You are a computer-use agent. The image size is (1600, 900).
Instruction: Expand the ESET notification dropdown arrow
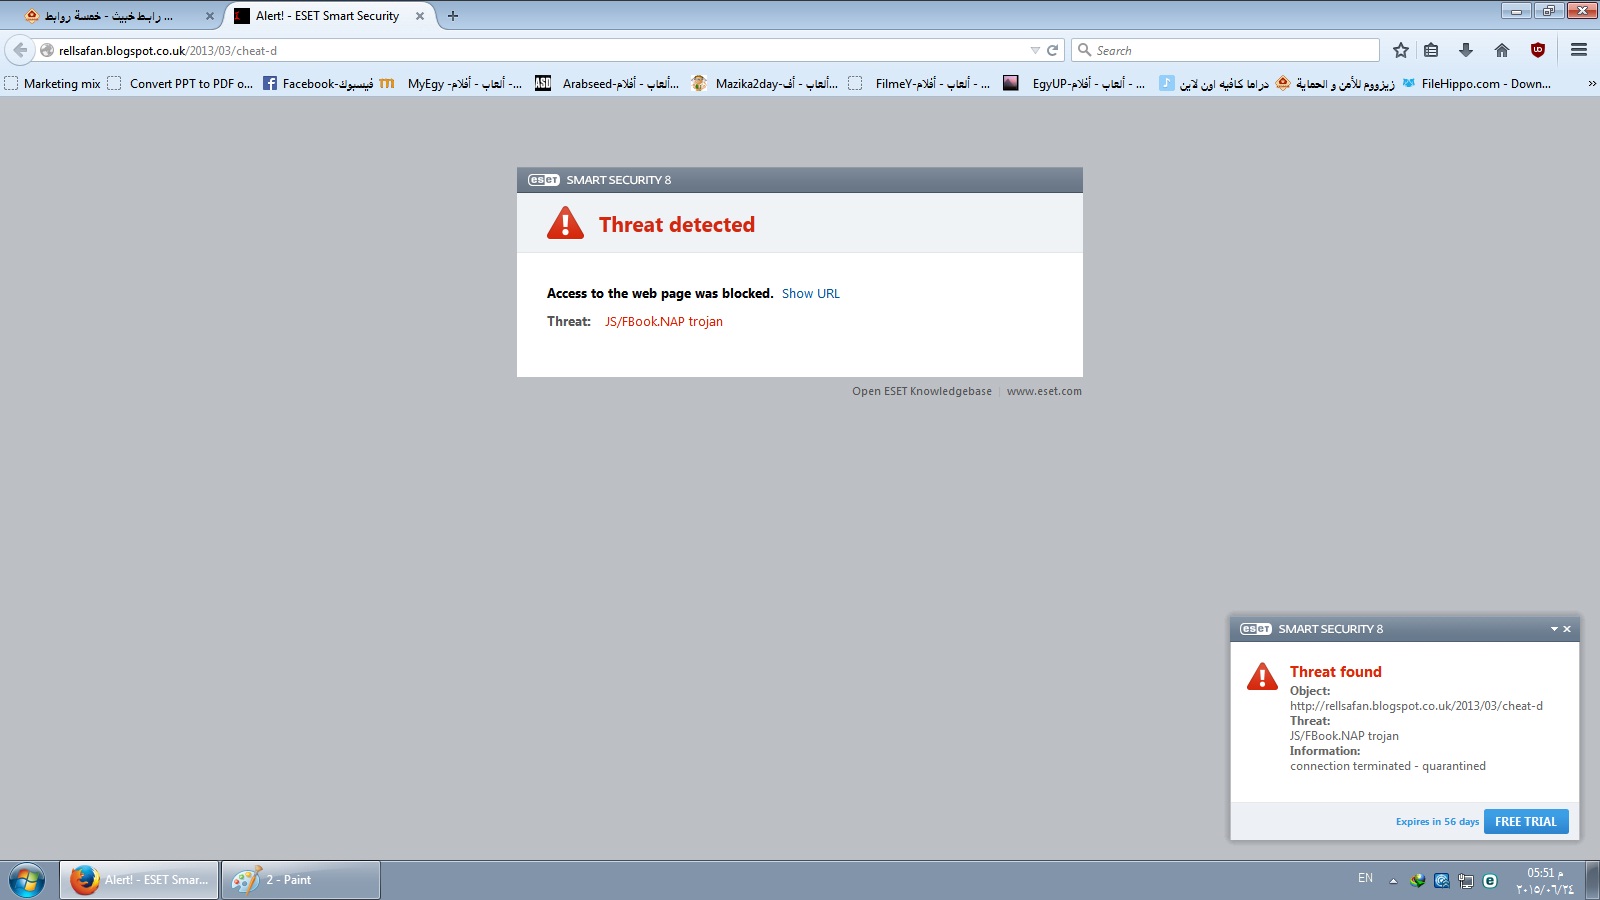[1554, 629]
